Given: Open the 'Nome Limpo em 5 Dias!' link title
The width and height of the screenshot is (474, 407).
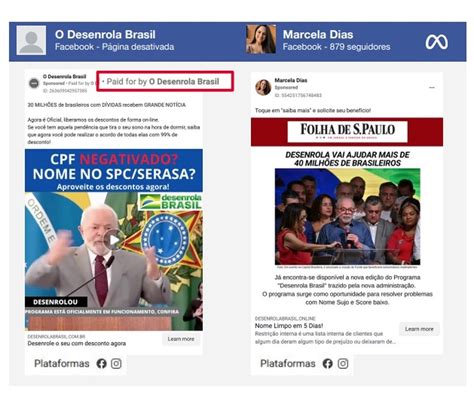Looking at the screenshot, I should pyautogui.click(x=289, y=326).
